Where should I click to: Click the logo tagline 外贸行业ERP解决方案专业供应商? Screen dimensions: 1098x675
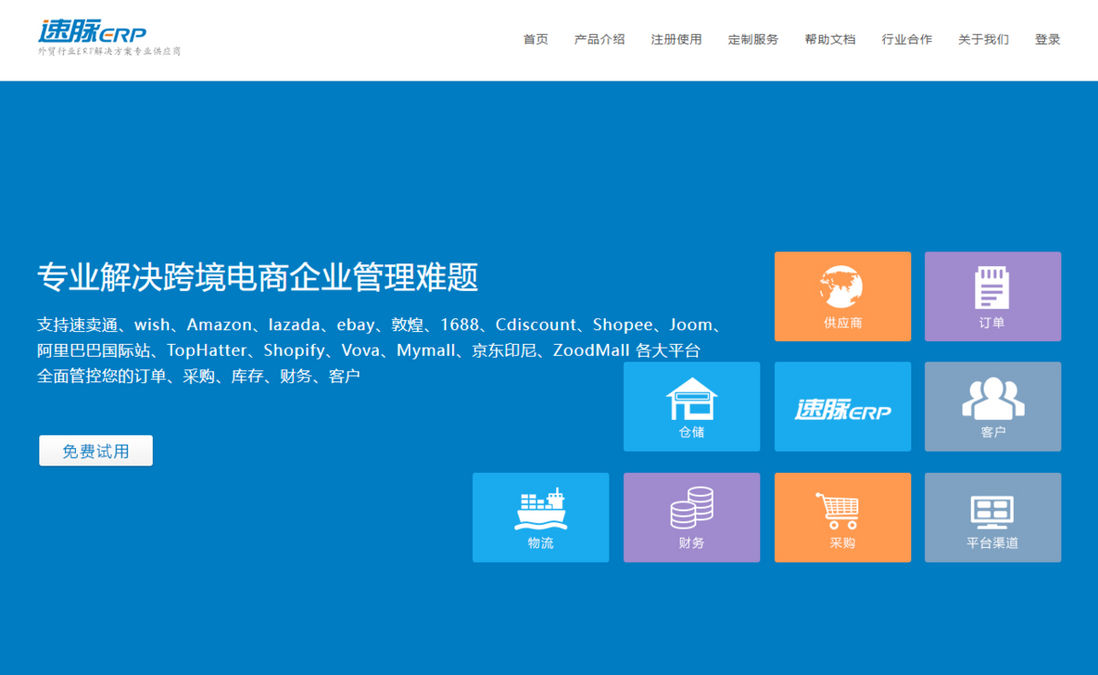point(109,51)
